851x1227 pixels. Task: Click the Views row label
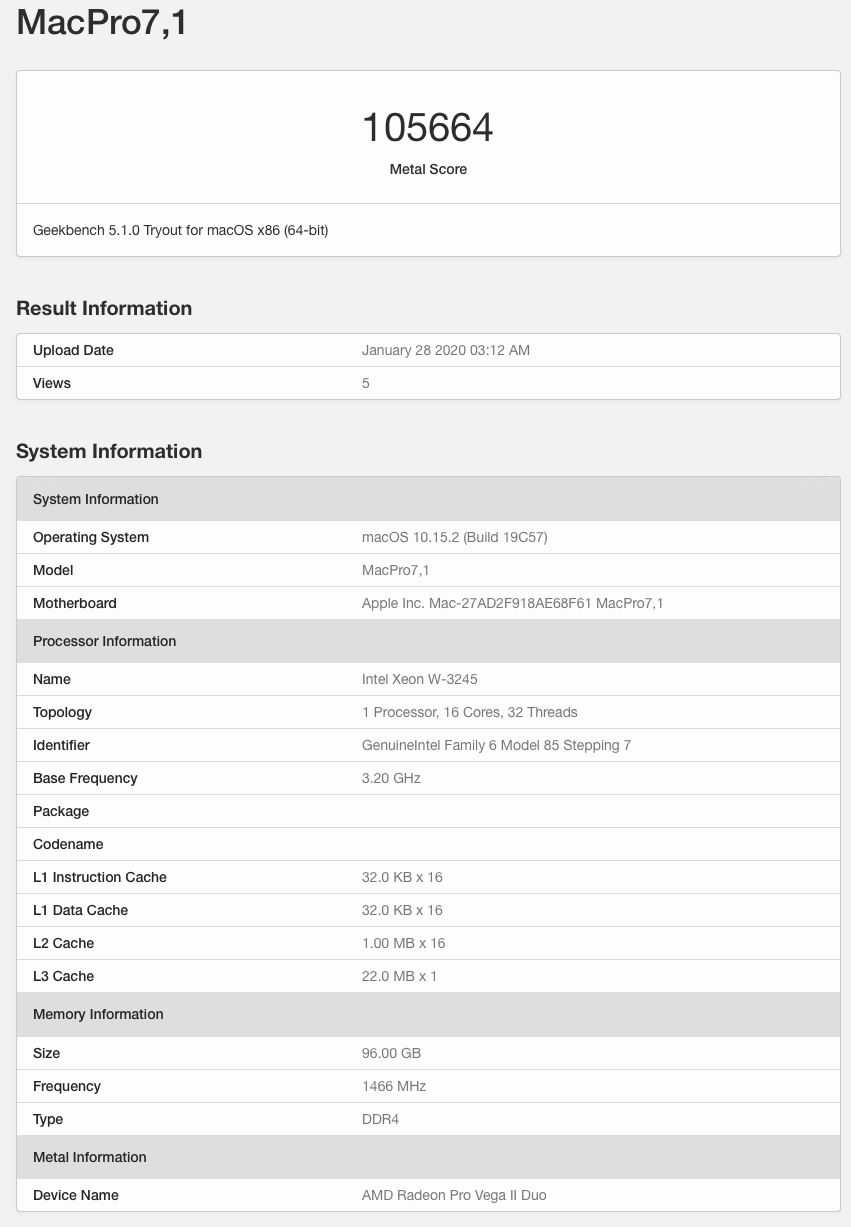point(52,383)
